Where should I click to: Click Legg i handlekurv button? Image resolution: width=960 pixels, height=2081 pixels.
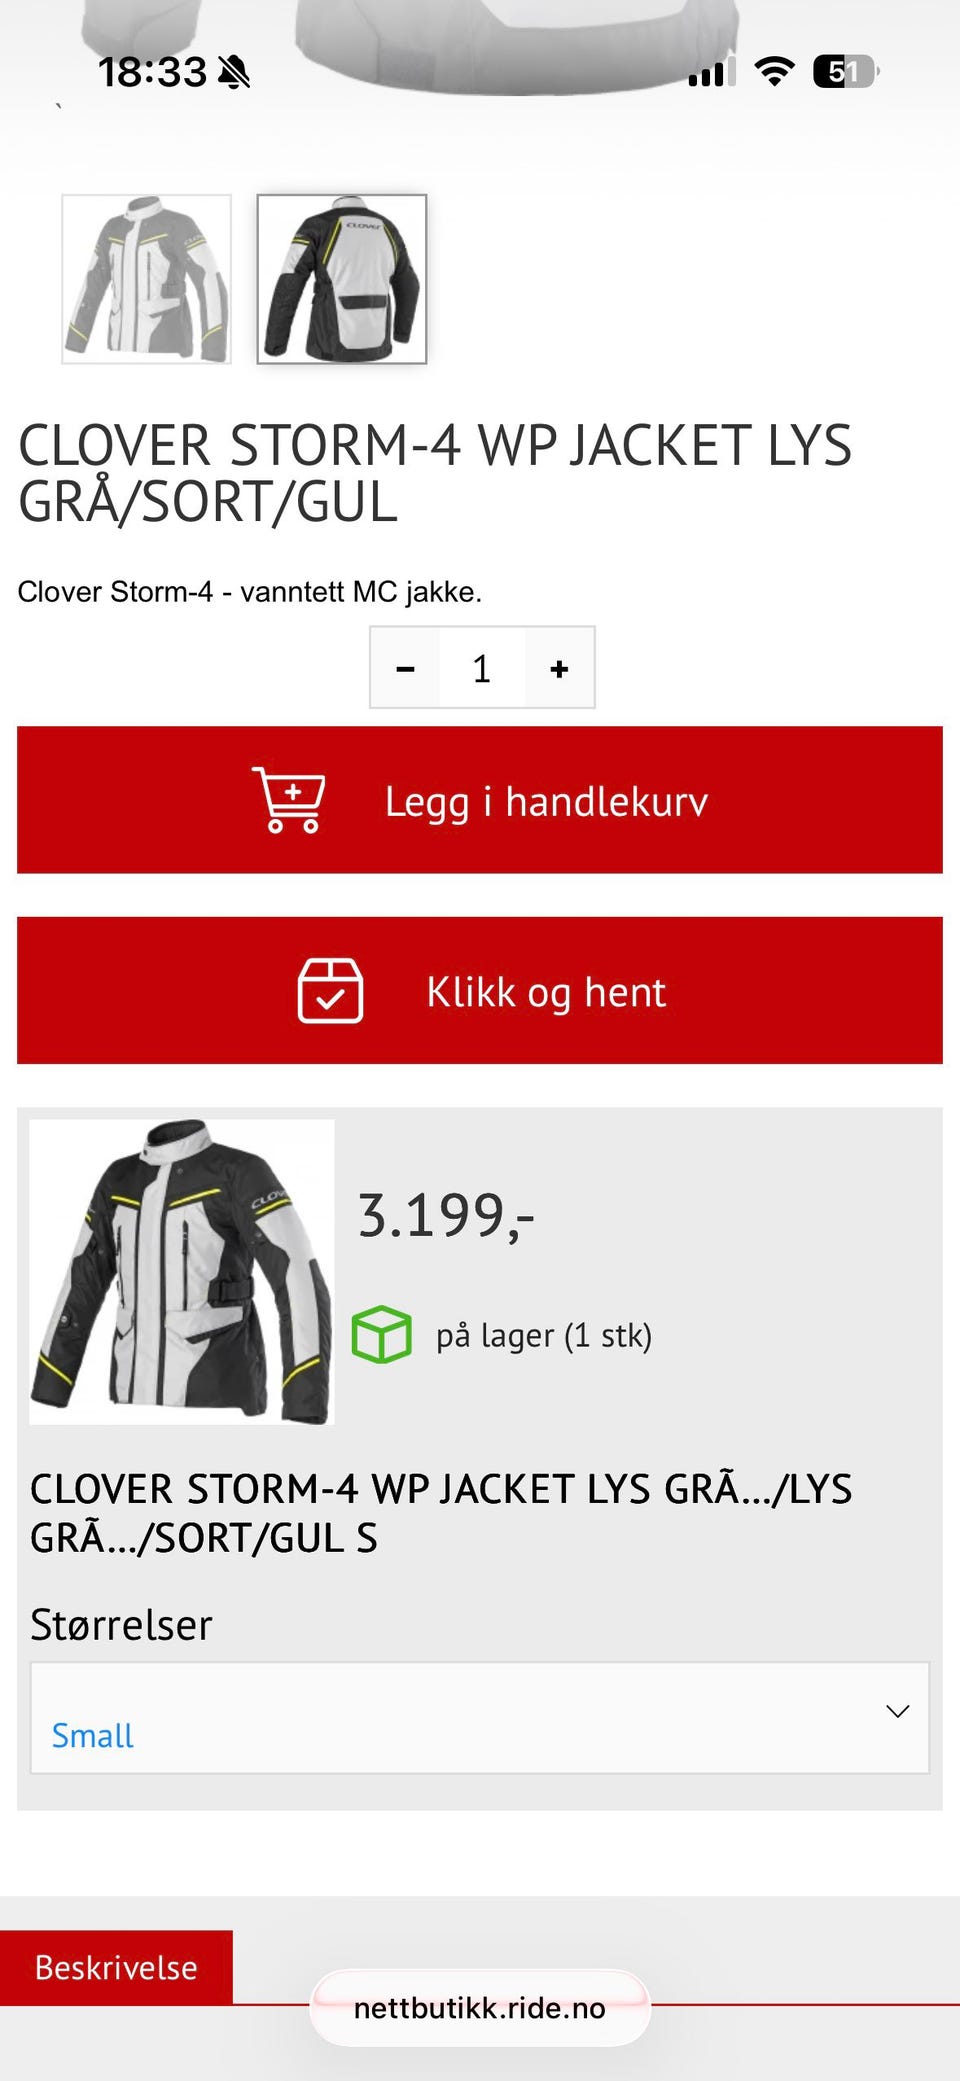[480, 800]
